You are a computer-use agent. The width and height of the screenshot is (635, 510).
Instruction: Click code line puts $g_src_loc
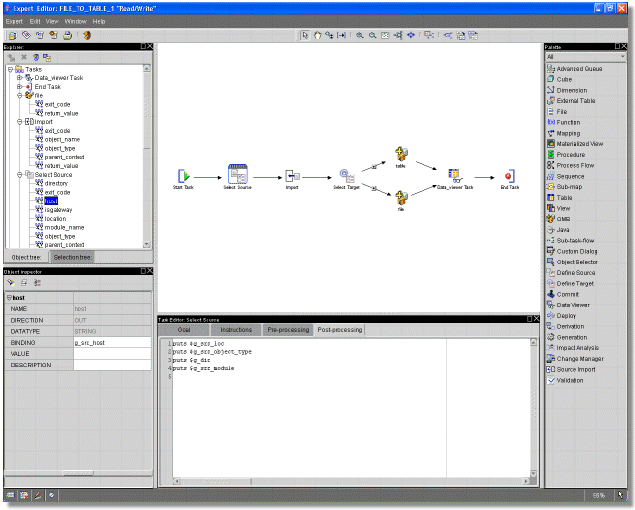click(x=198, y=344)
